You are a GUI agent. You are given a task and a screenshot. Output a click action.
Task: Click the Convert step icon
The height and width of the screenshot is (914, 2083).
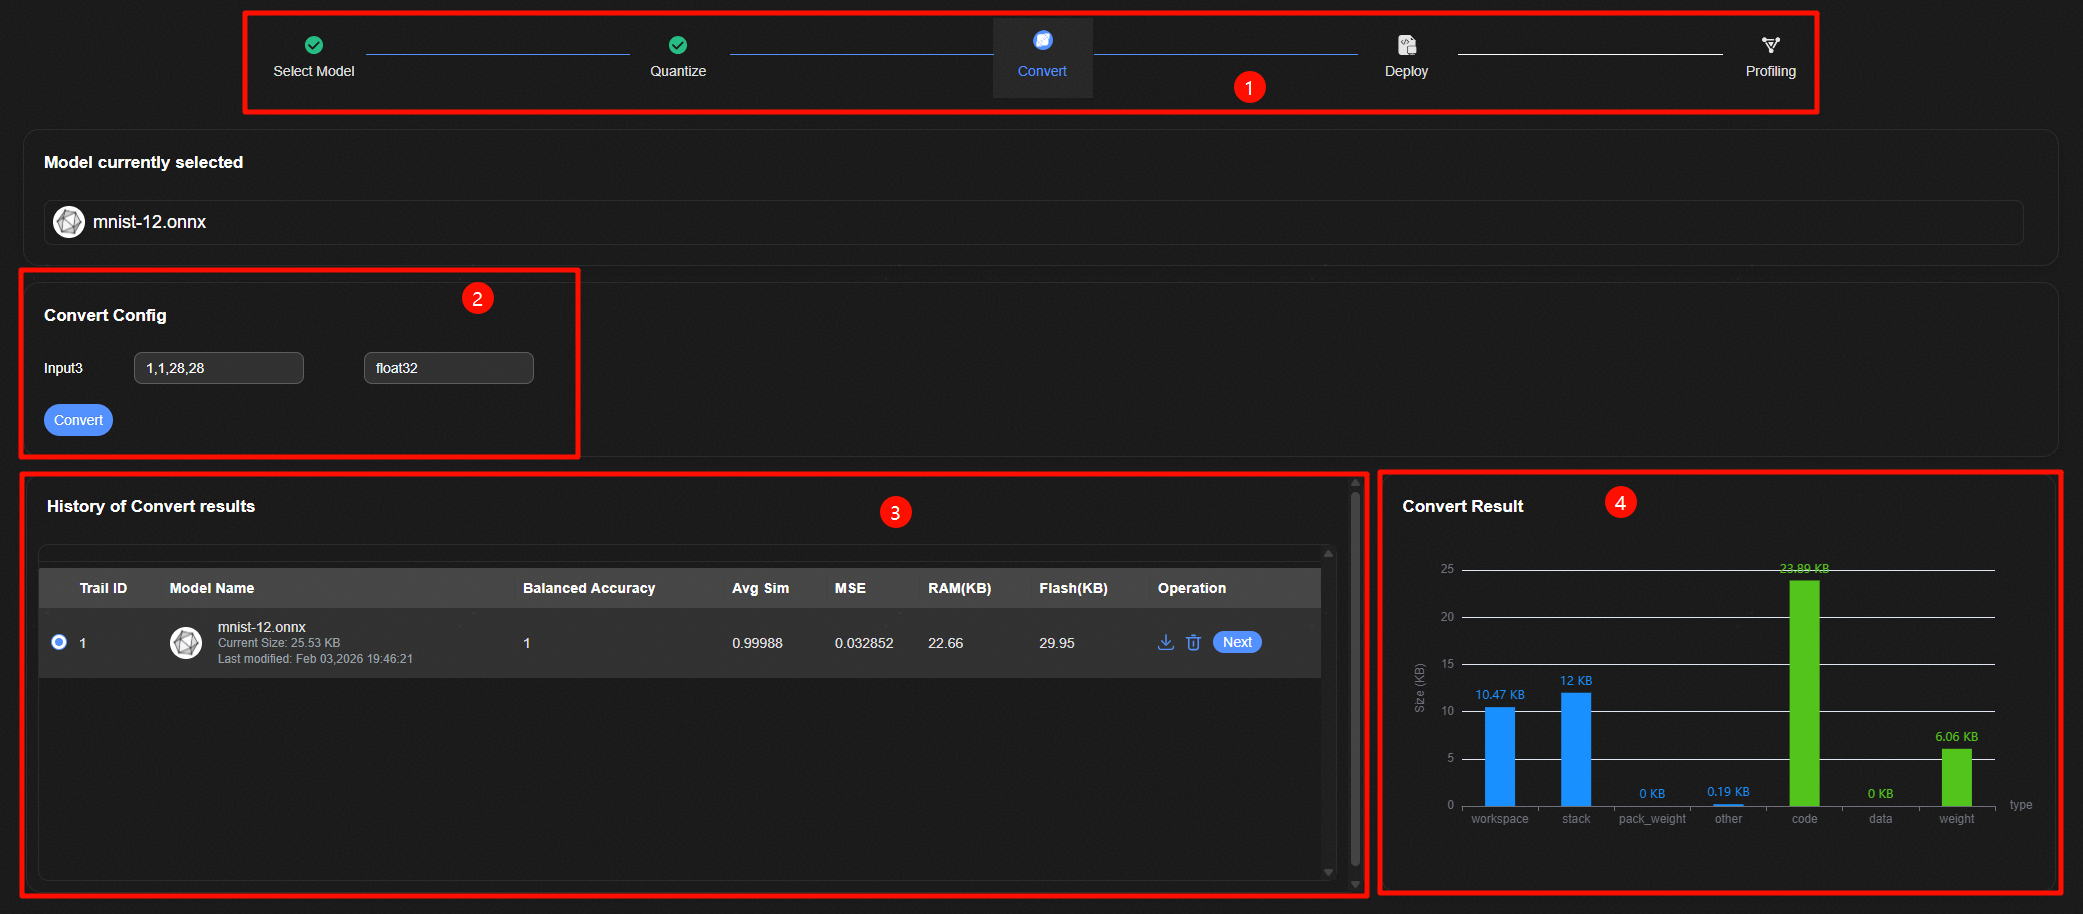click(1042, 40)
